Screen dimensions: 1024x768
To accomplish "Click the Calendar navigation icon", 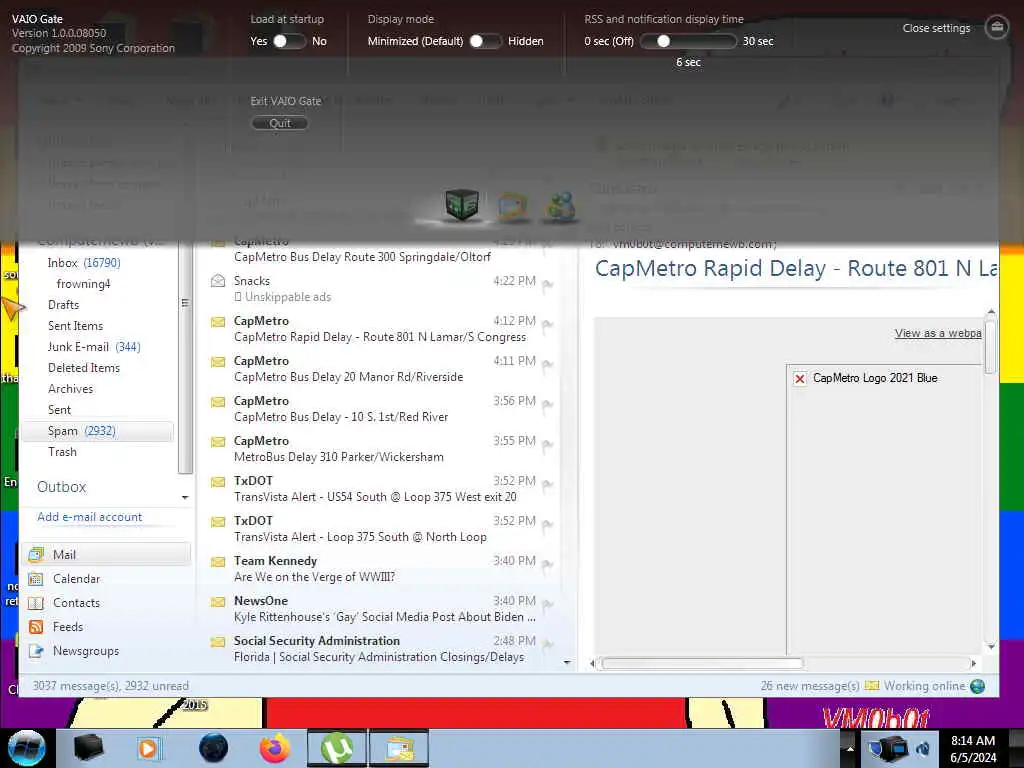I will [x=36, y=579].
